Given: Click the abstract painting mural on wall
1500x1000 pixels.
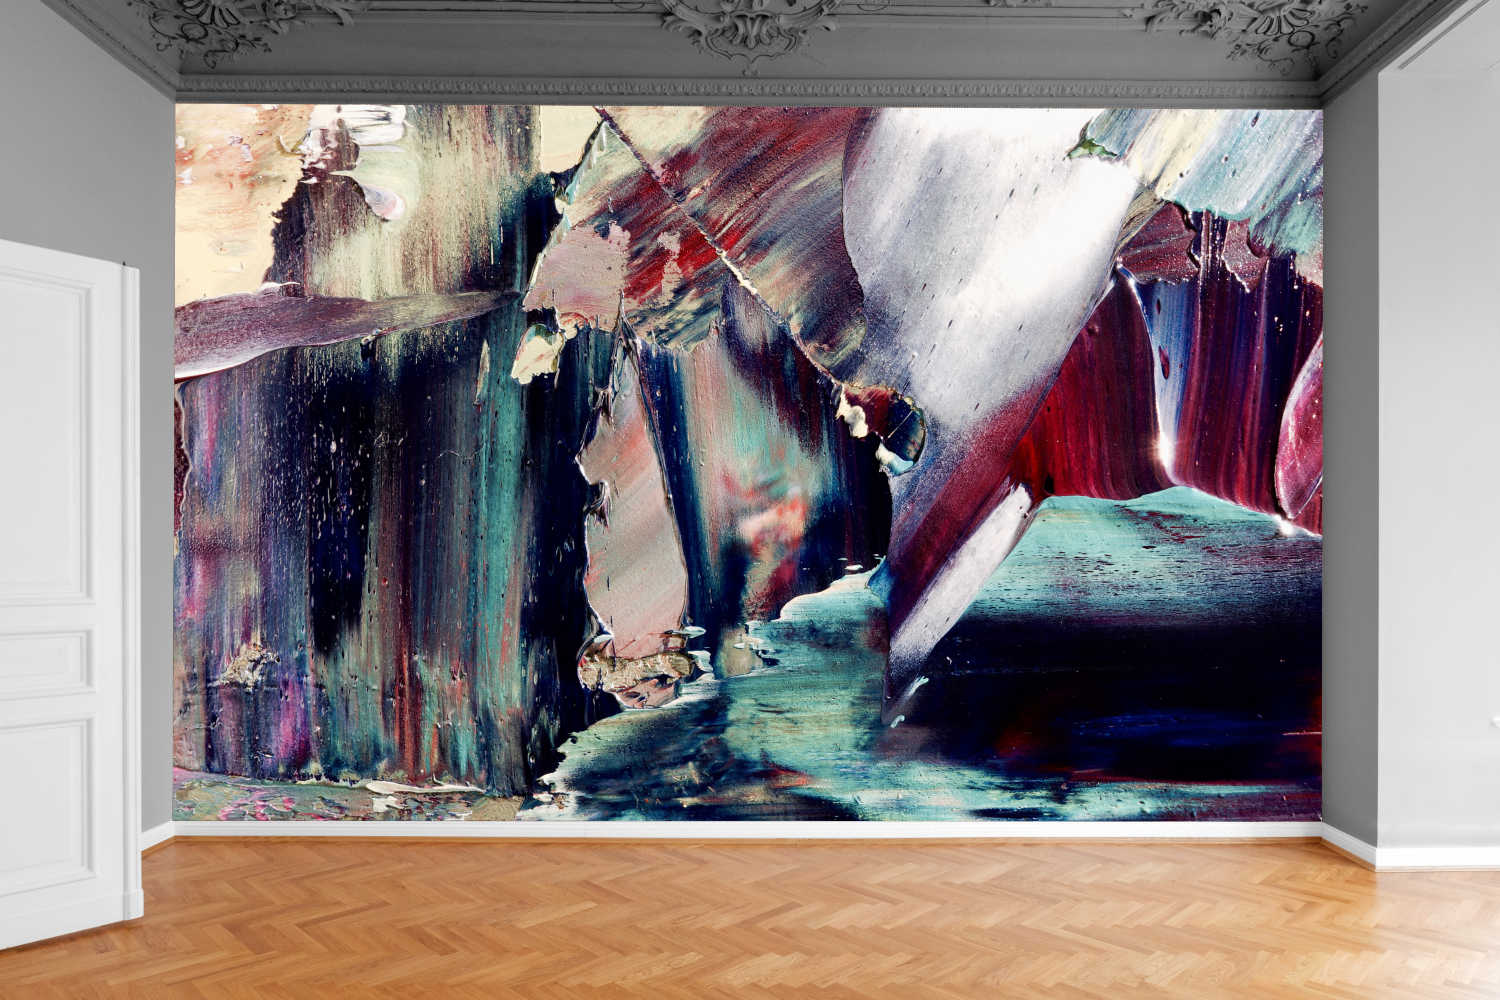Looking at the screenshot, I should pyautogui.click(x=748, y=462).
